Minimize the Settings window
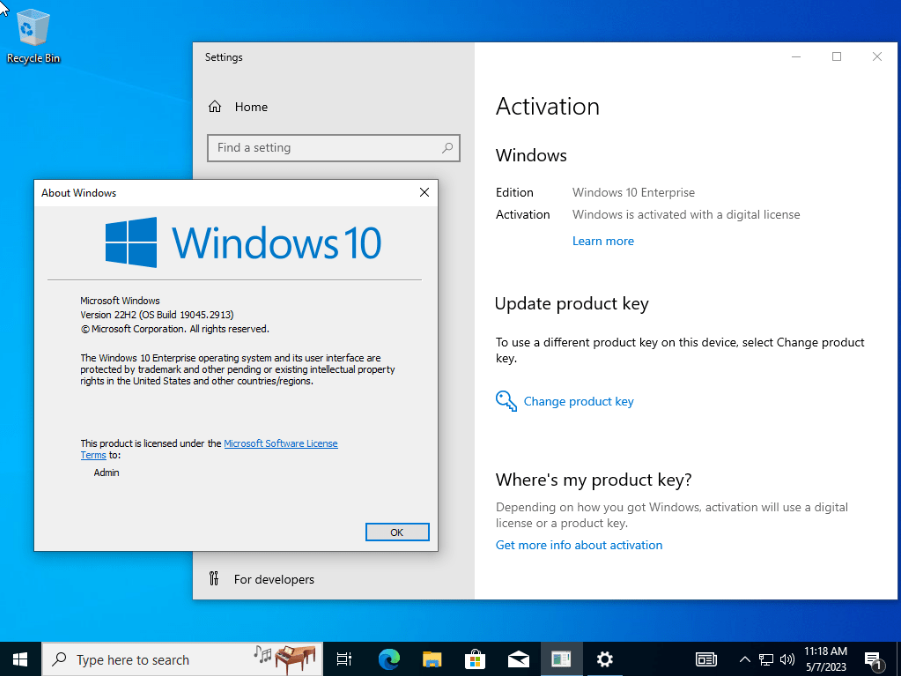 pyautogui.click(x=796, y=56)
